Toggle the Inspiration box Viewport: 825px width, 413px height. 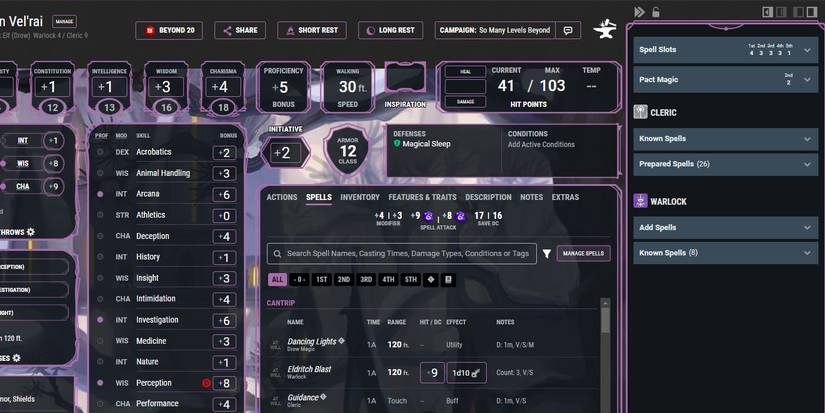click(405, 78)
